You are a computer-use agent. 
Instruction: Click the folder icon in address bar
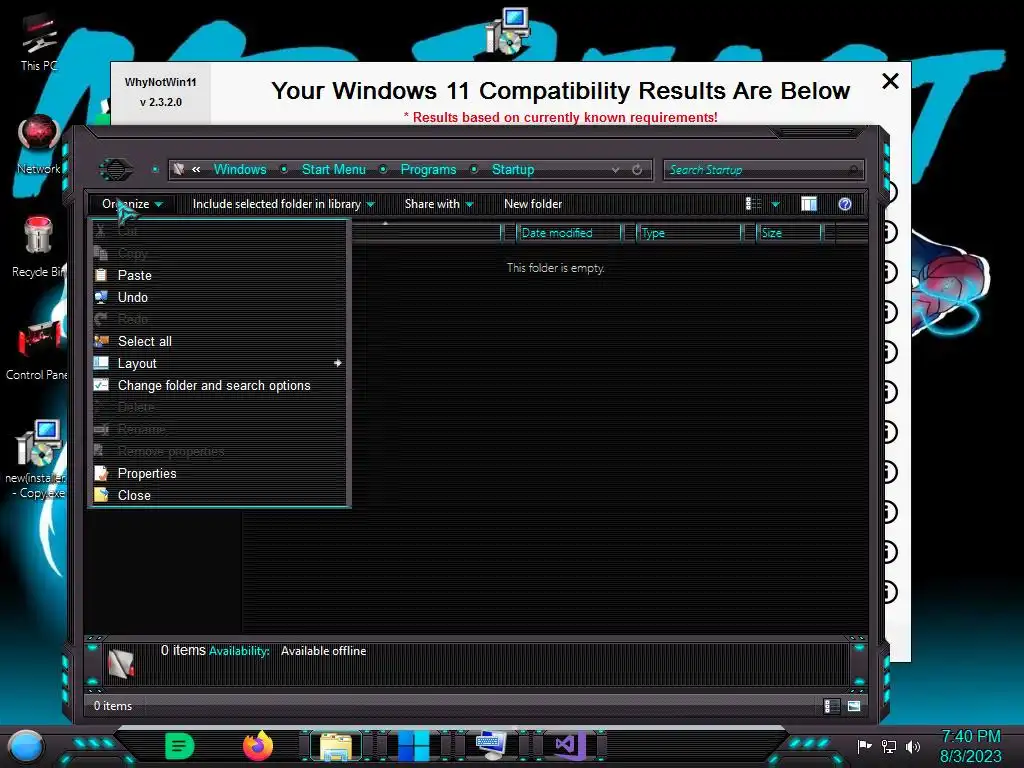(x=178, y=169)
